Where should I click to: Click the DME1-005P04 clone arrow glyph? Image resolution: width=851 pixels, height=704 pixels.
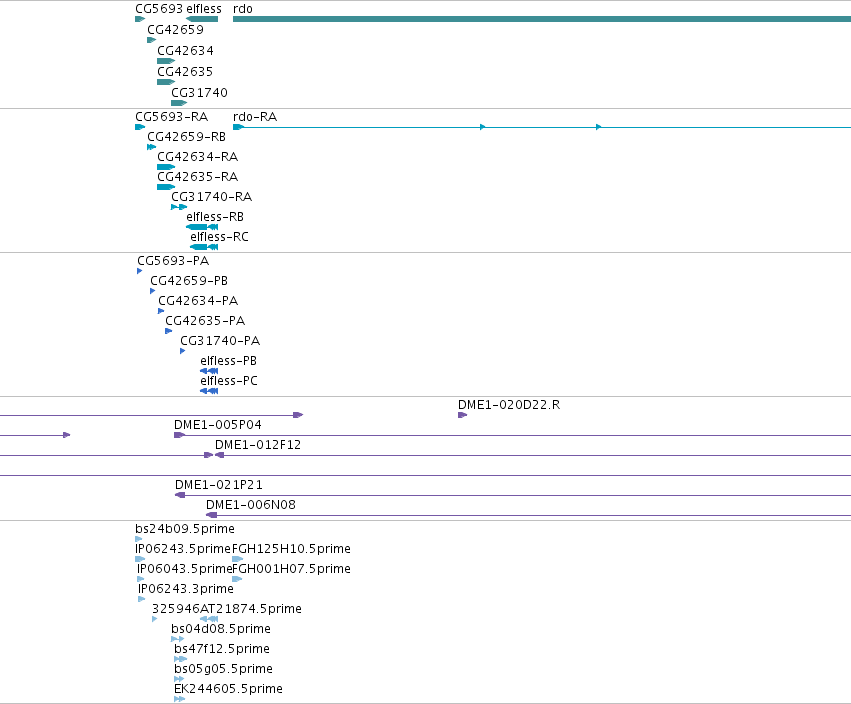180,435
